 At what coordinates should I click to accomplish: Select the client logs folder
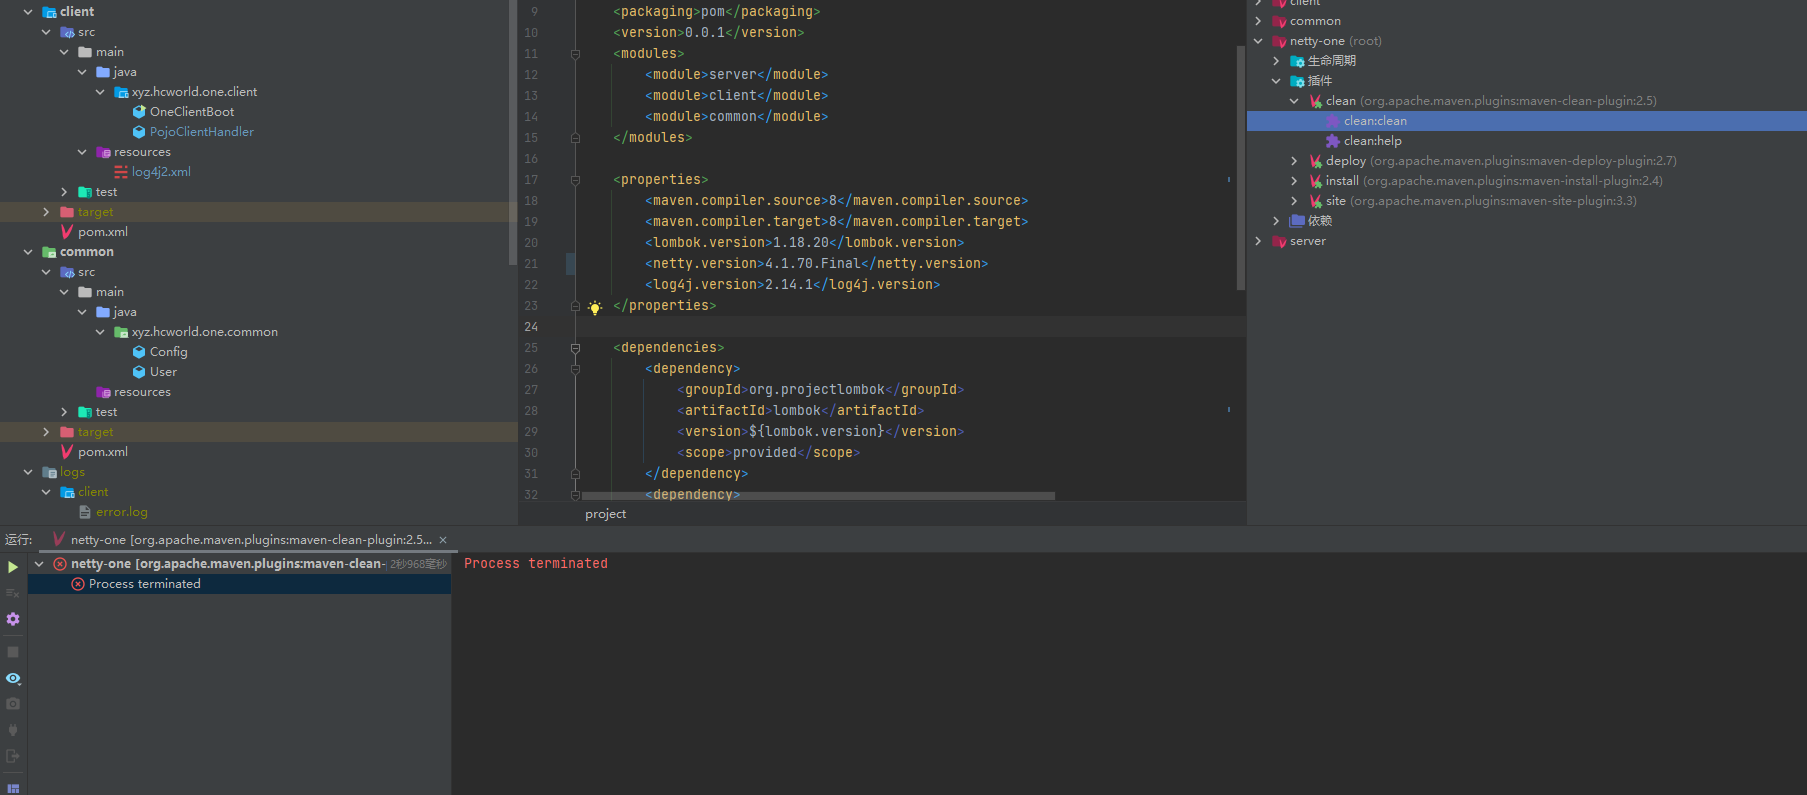coord(93,492)
